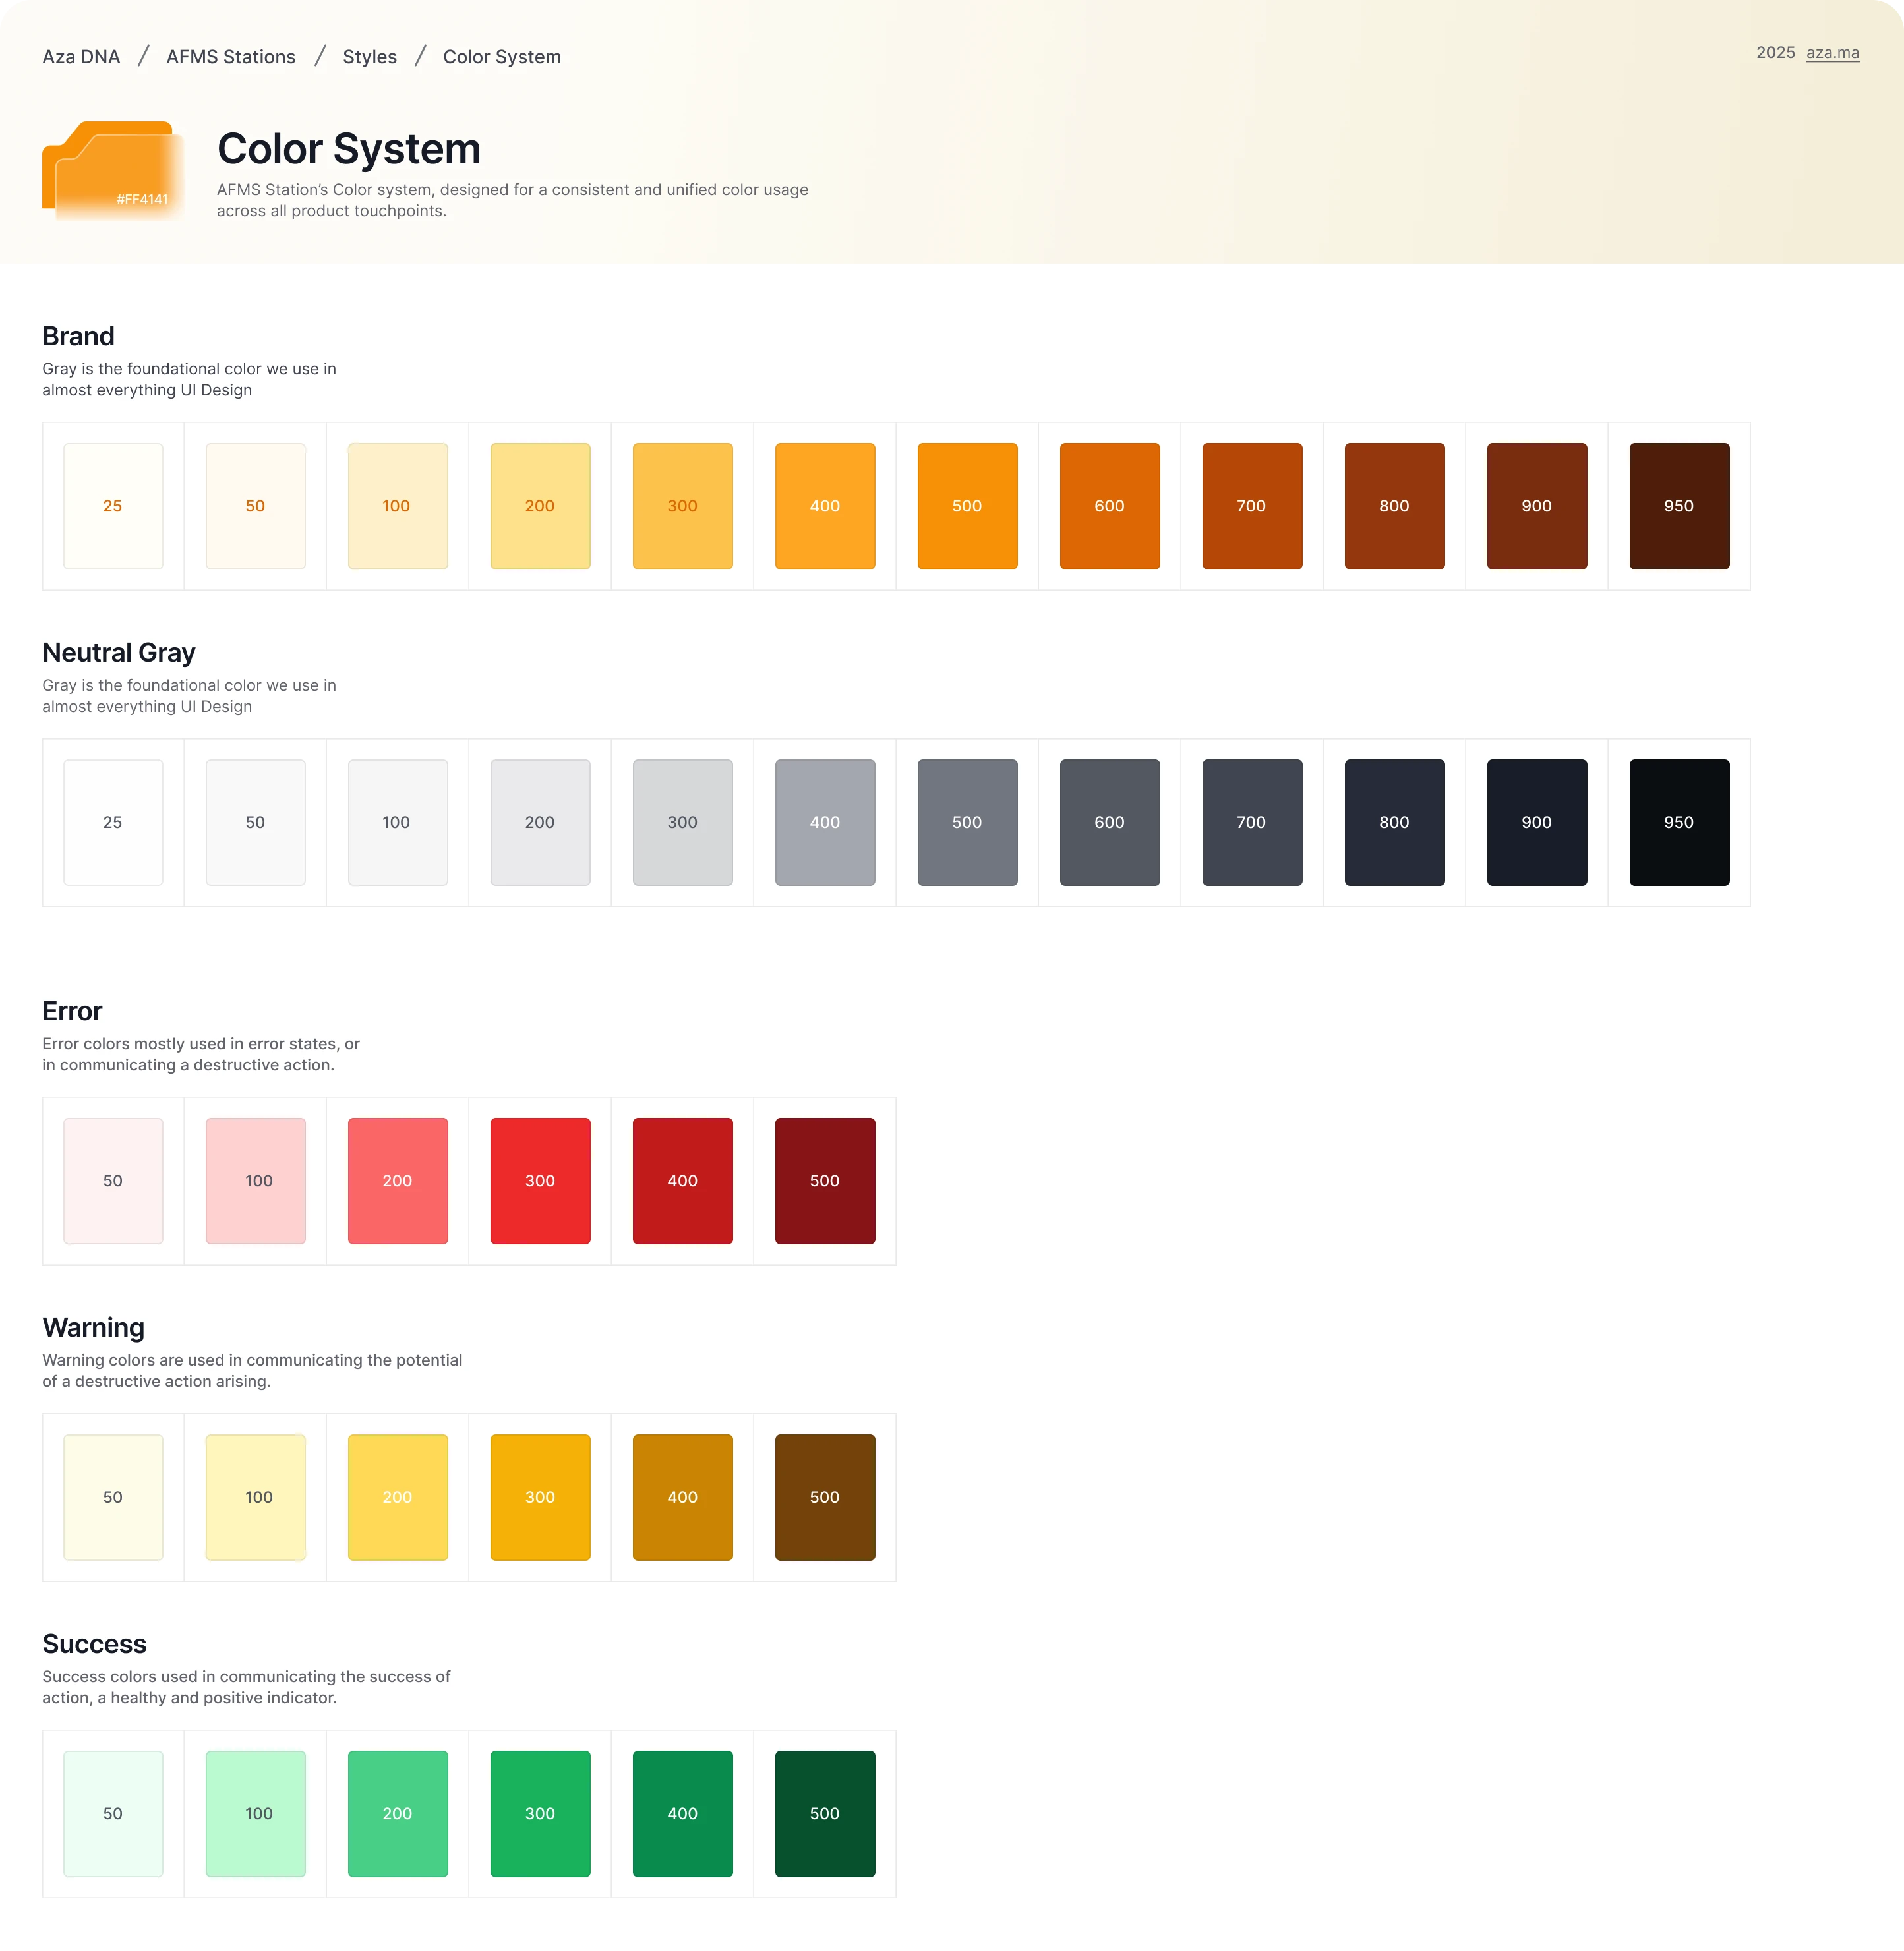
Task: Select the Success 300 green swatch
Action: pyautogui.click(x=540, y=1813)
